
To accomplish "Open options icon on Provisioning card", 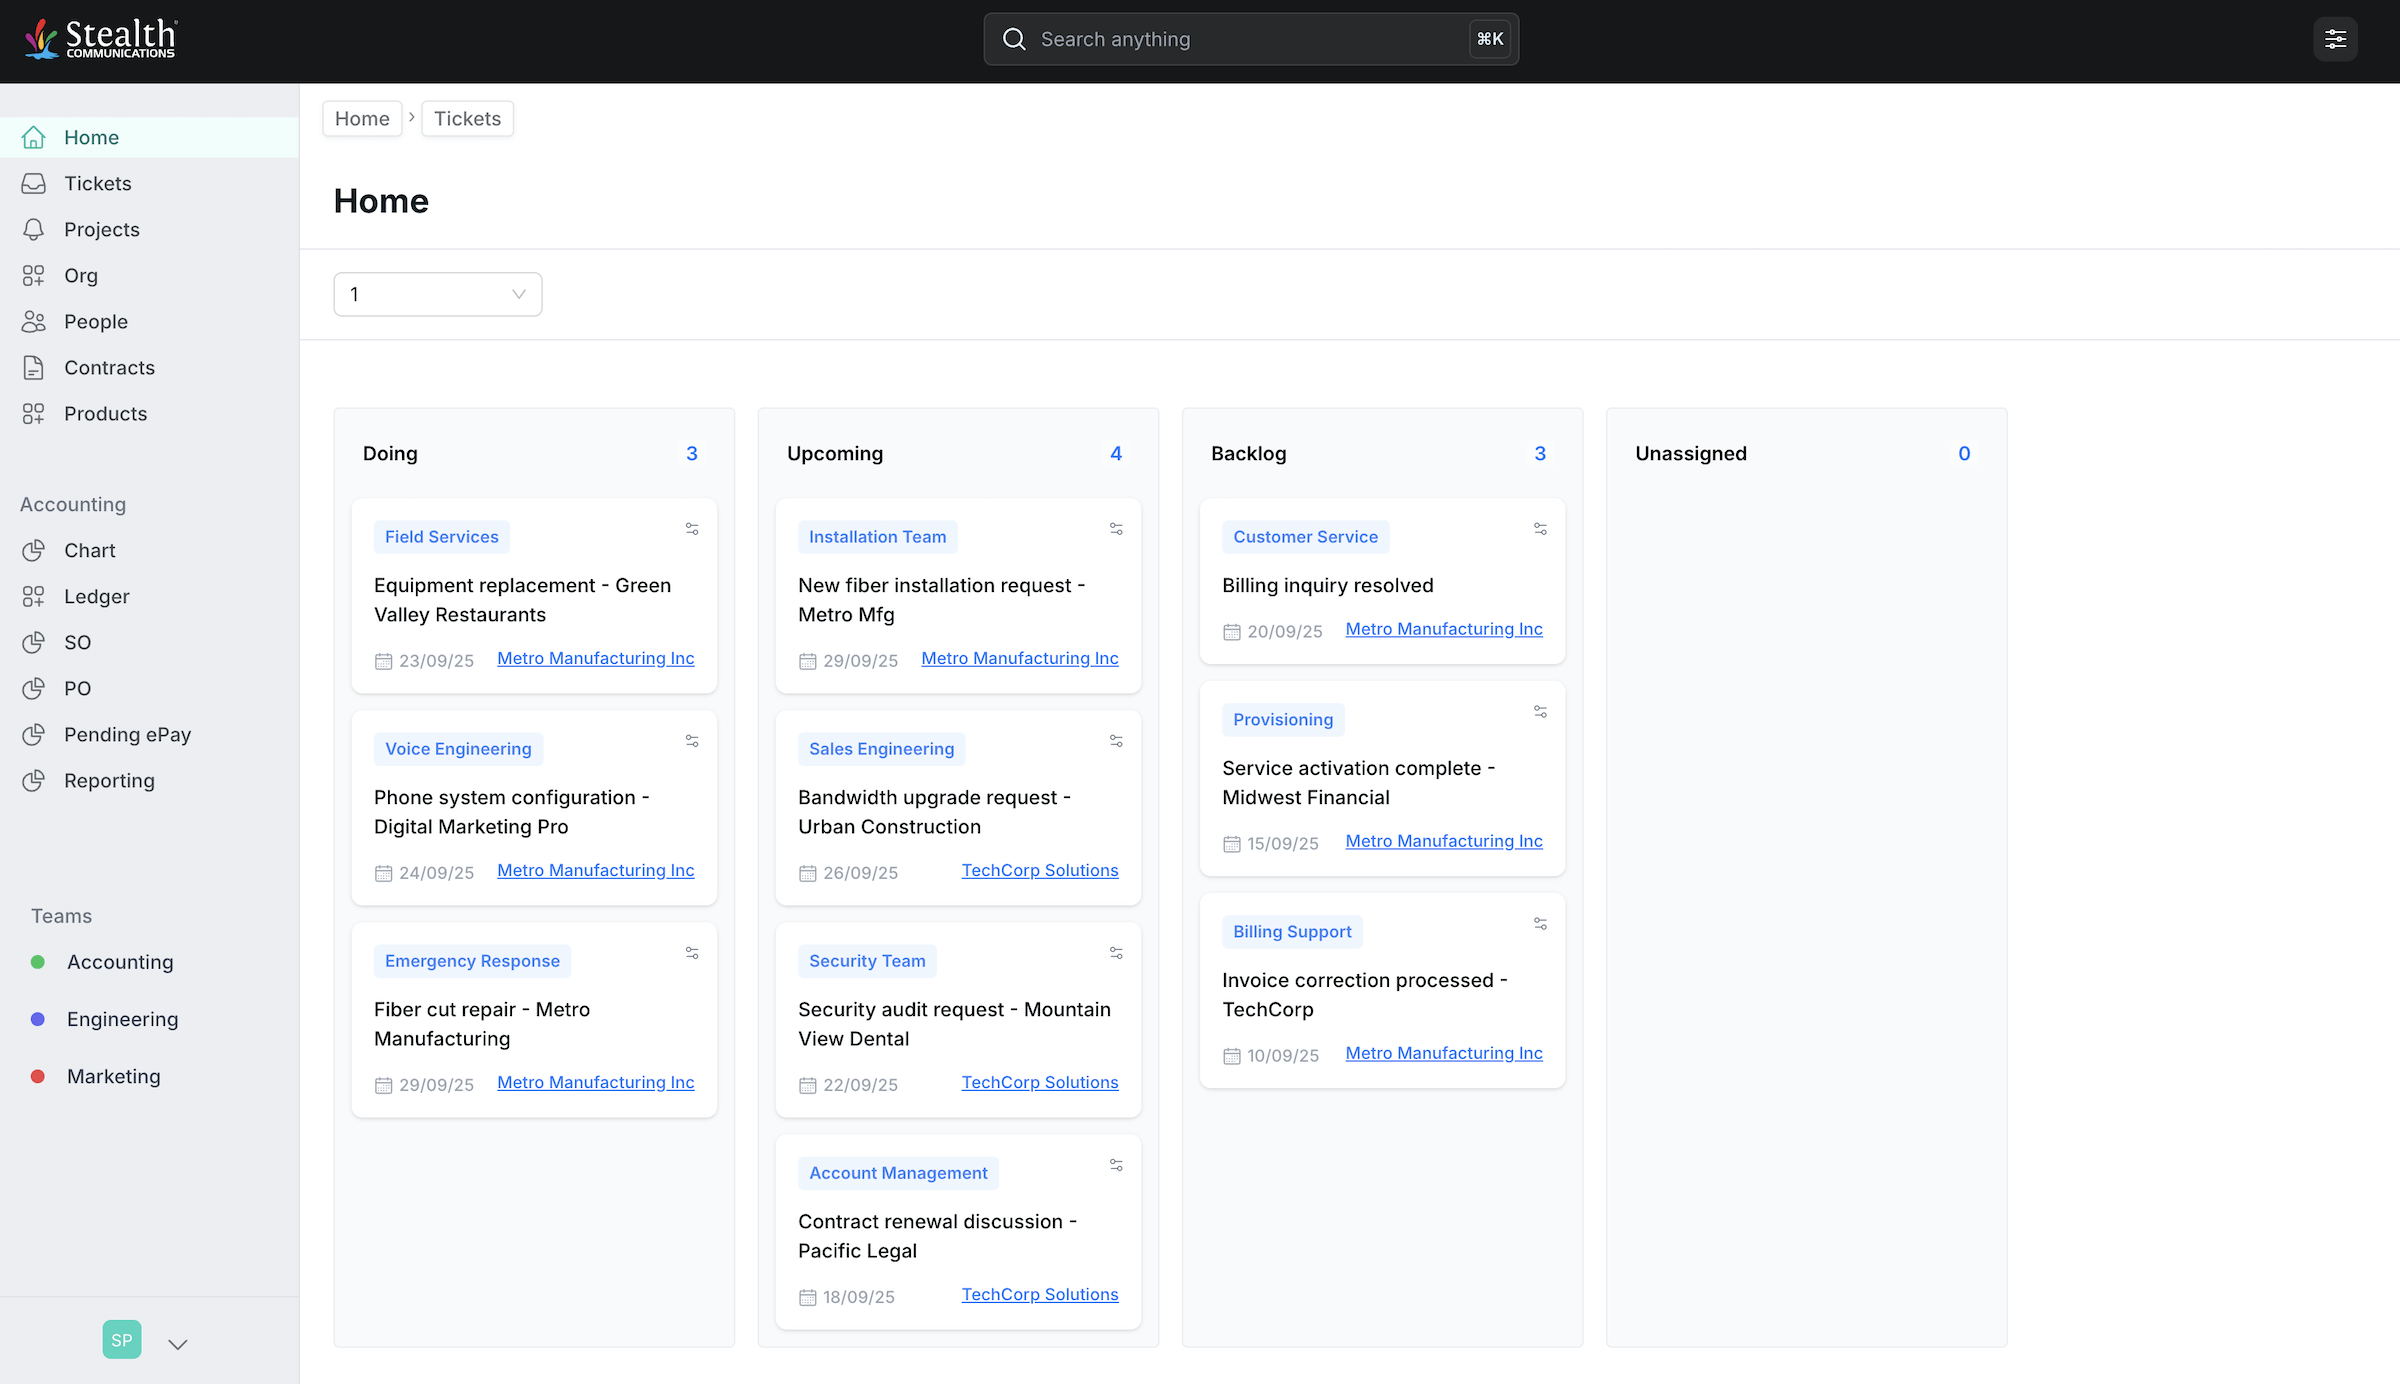I will tap(1540, 712).
